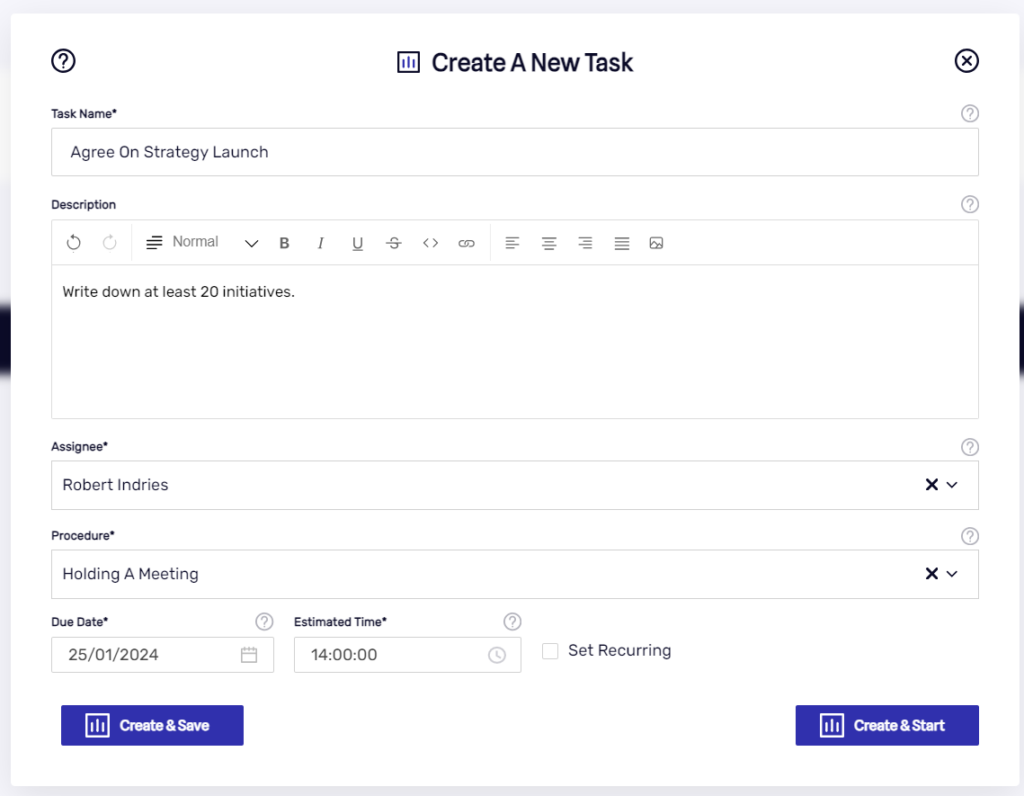
Task: Justify the description text
Action: 621,242
